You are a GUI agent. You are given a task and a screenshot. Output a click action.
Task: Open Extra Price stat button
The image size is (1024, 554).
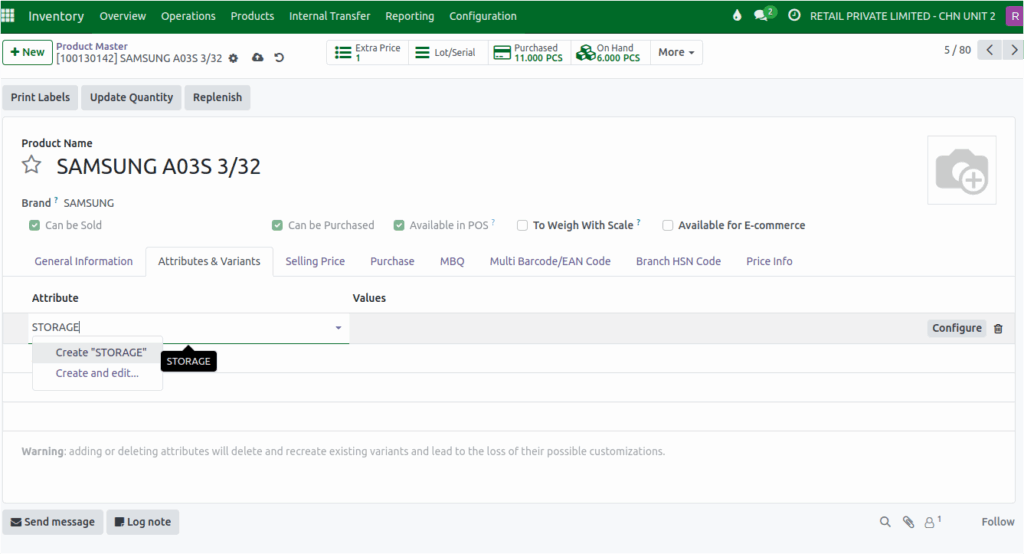(367, 52)
